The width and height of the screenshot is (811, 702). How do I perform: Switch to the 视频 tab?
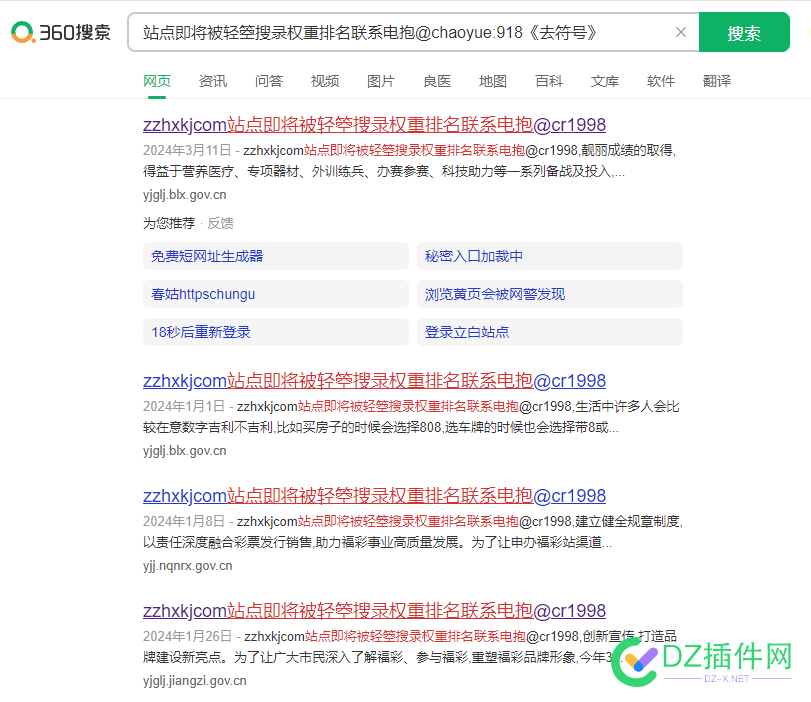coord(325,81)
